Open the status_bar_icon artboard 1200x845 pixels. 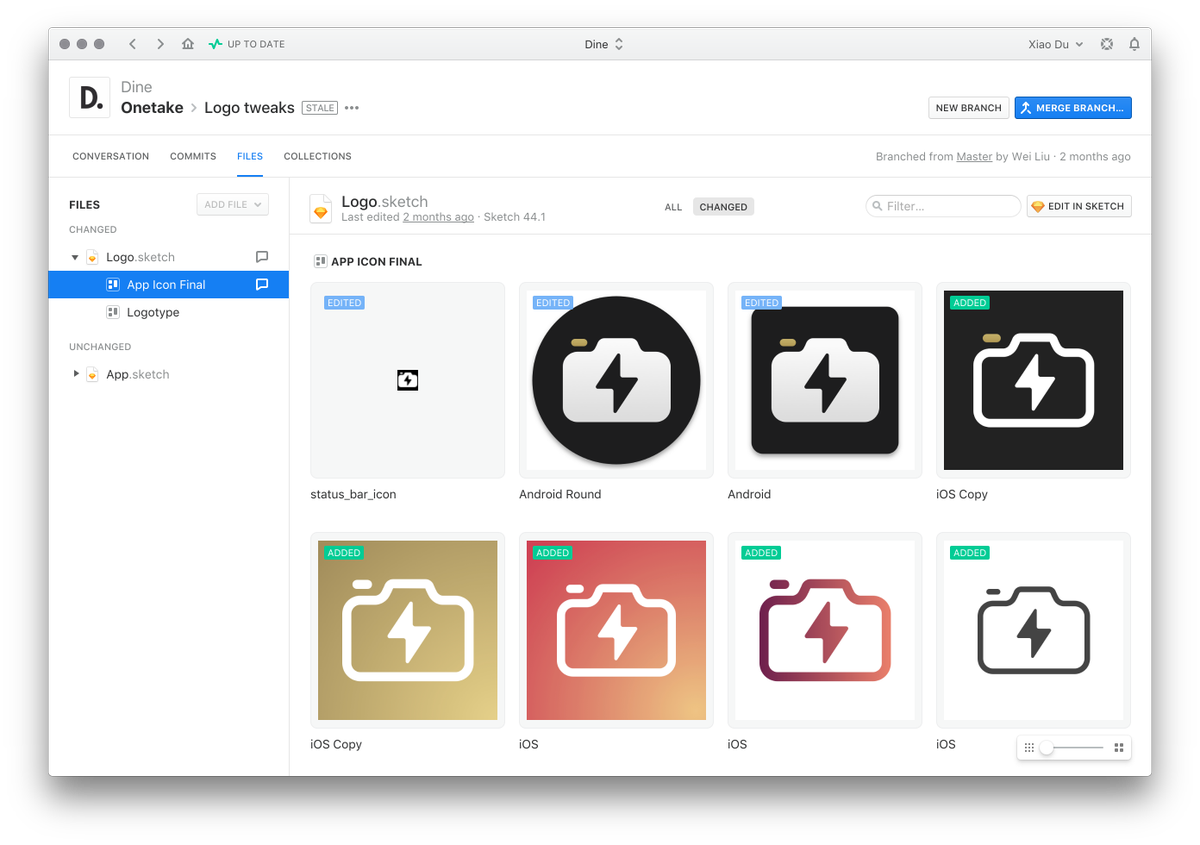[407, 380]
